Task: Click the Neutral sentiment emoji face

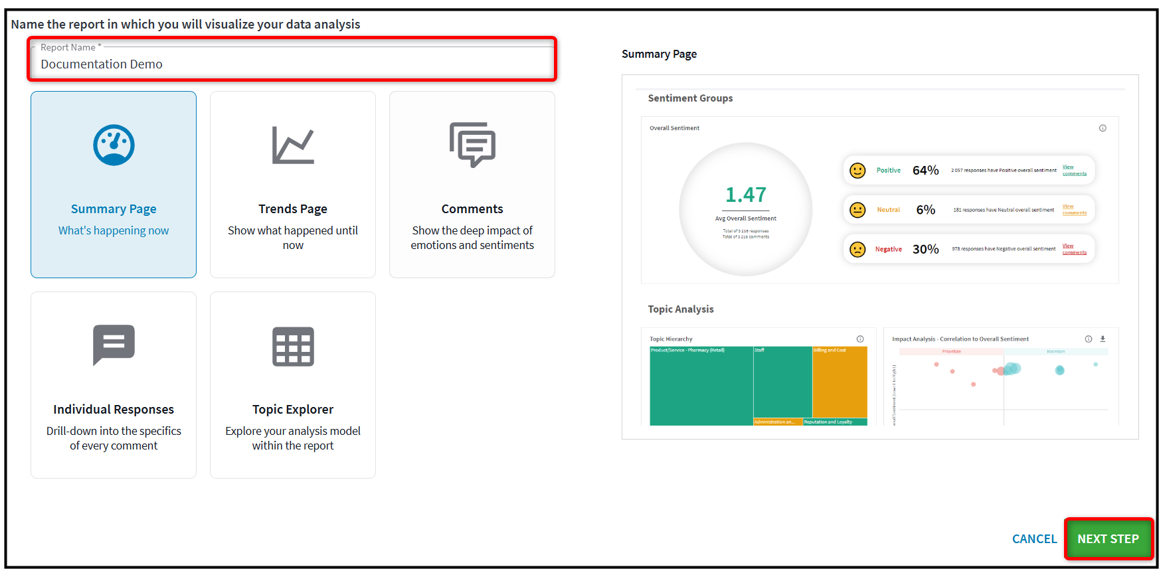Action: 856,210
